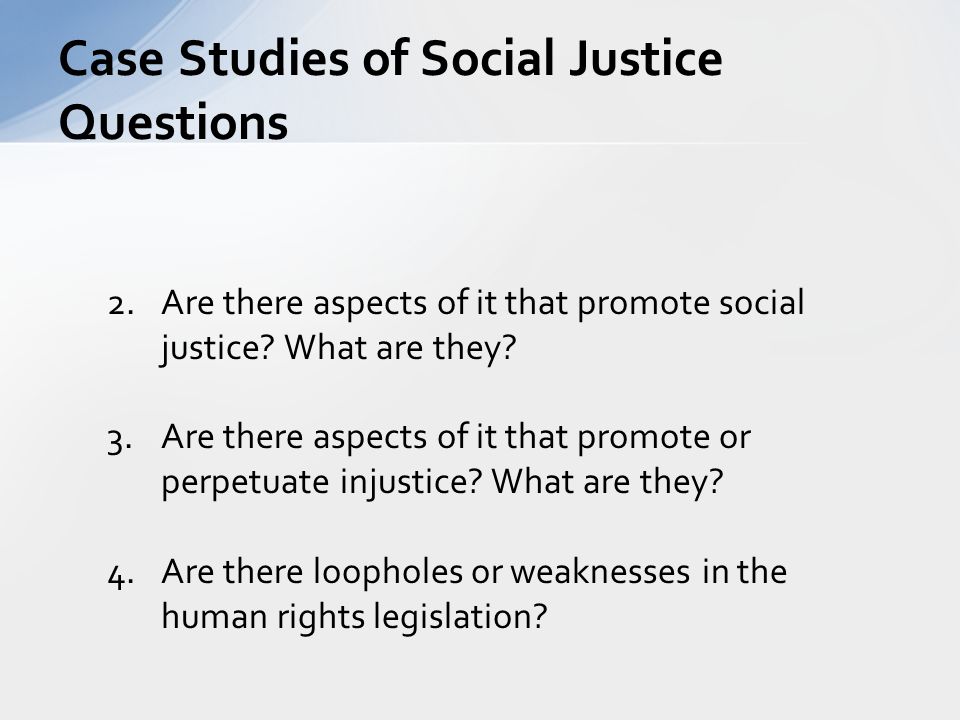Click the word "Case" in the title
This screenshot has height=720, width=960.
[111, 59]
